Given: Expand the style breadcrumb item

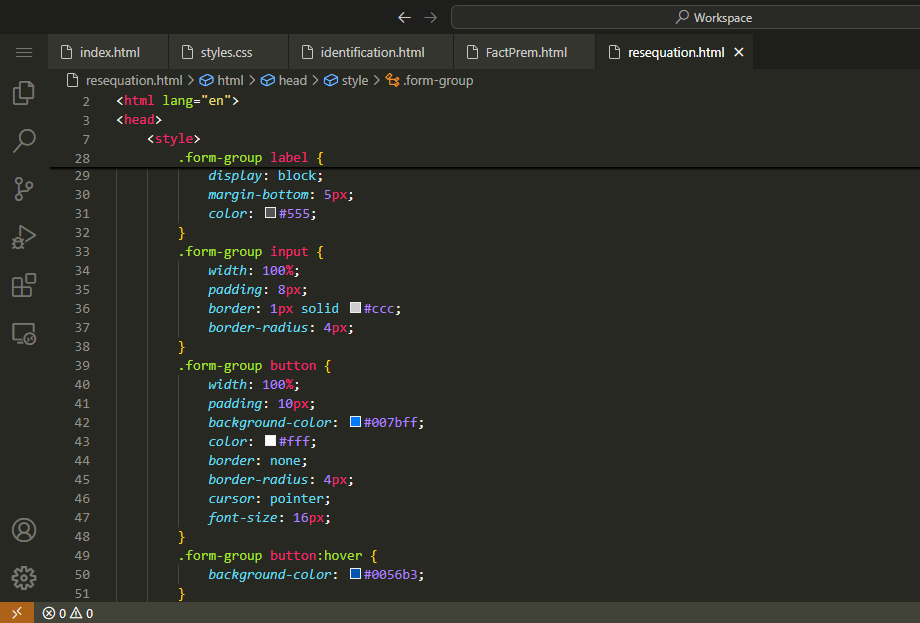Looking at the screenshot, I should click(354, 80).
